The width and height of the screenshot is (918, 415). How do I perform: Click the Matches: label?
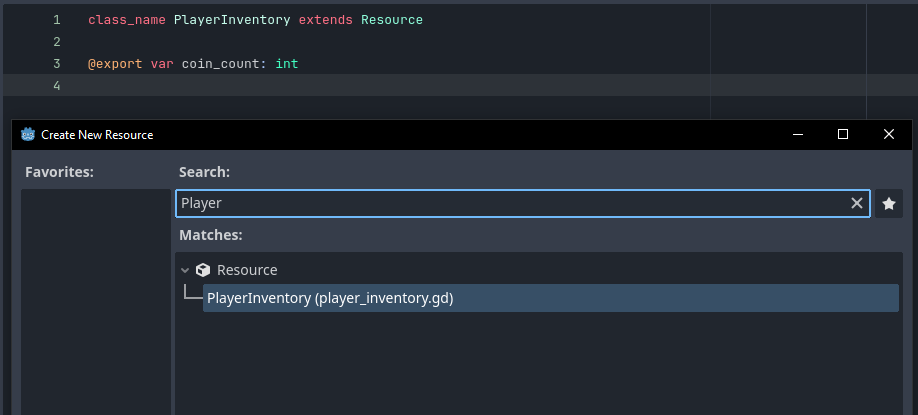click(211, 235)
